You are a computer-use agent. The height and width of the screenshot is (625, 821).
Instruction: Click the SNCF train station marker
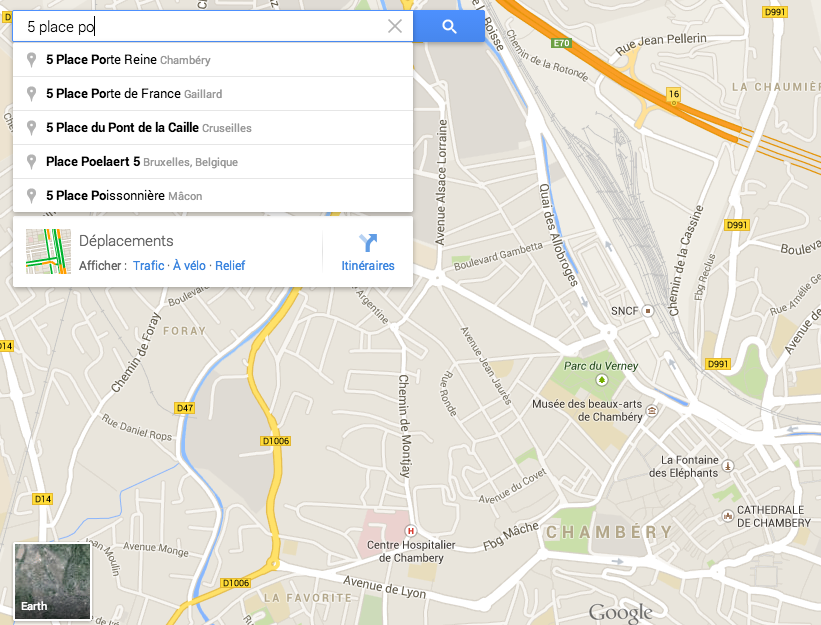[648, 311]
